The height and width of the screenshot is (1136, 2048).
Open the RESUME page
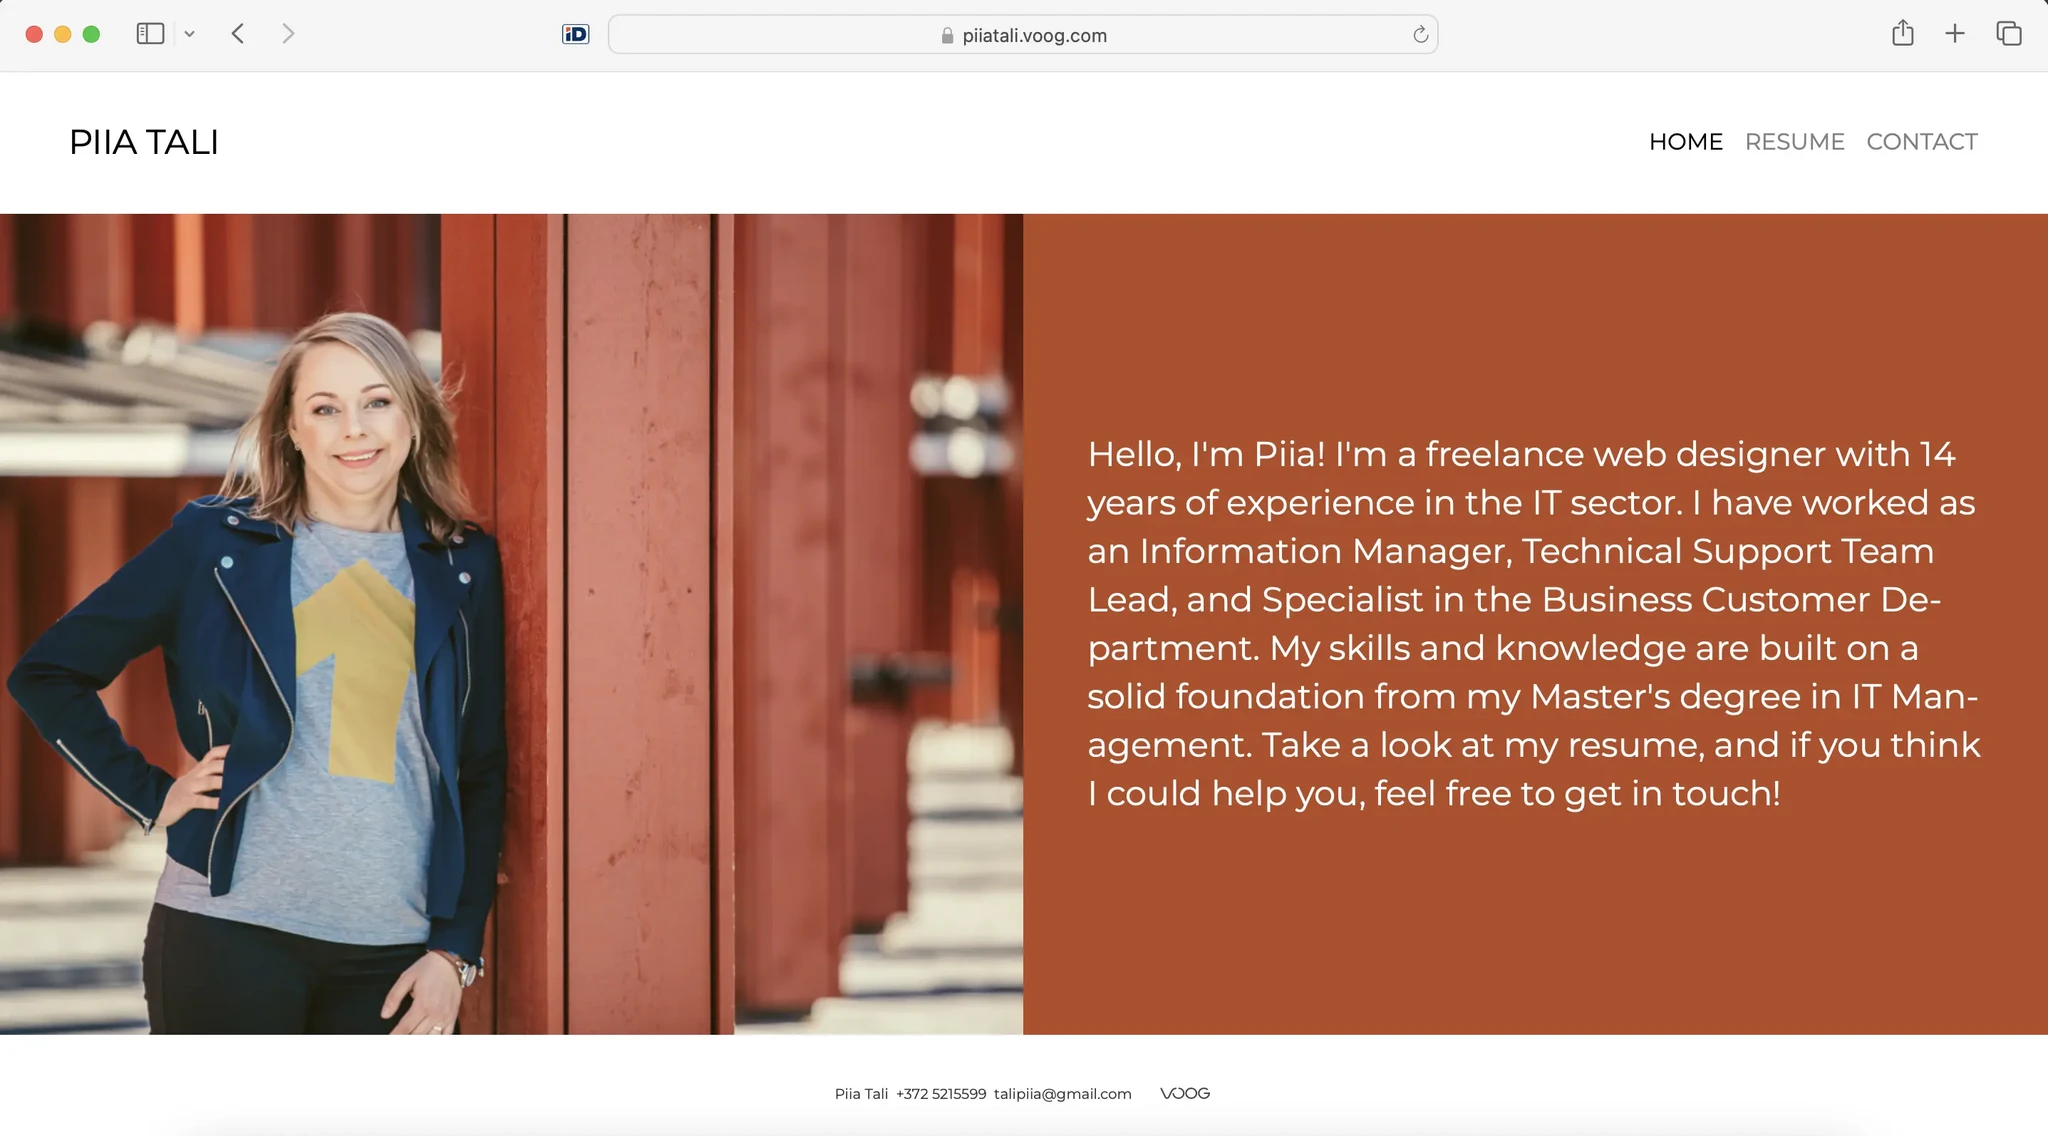pos(1794,142)
